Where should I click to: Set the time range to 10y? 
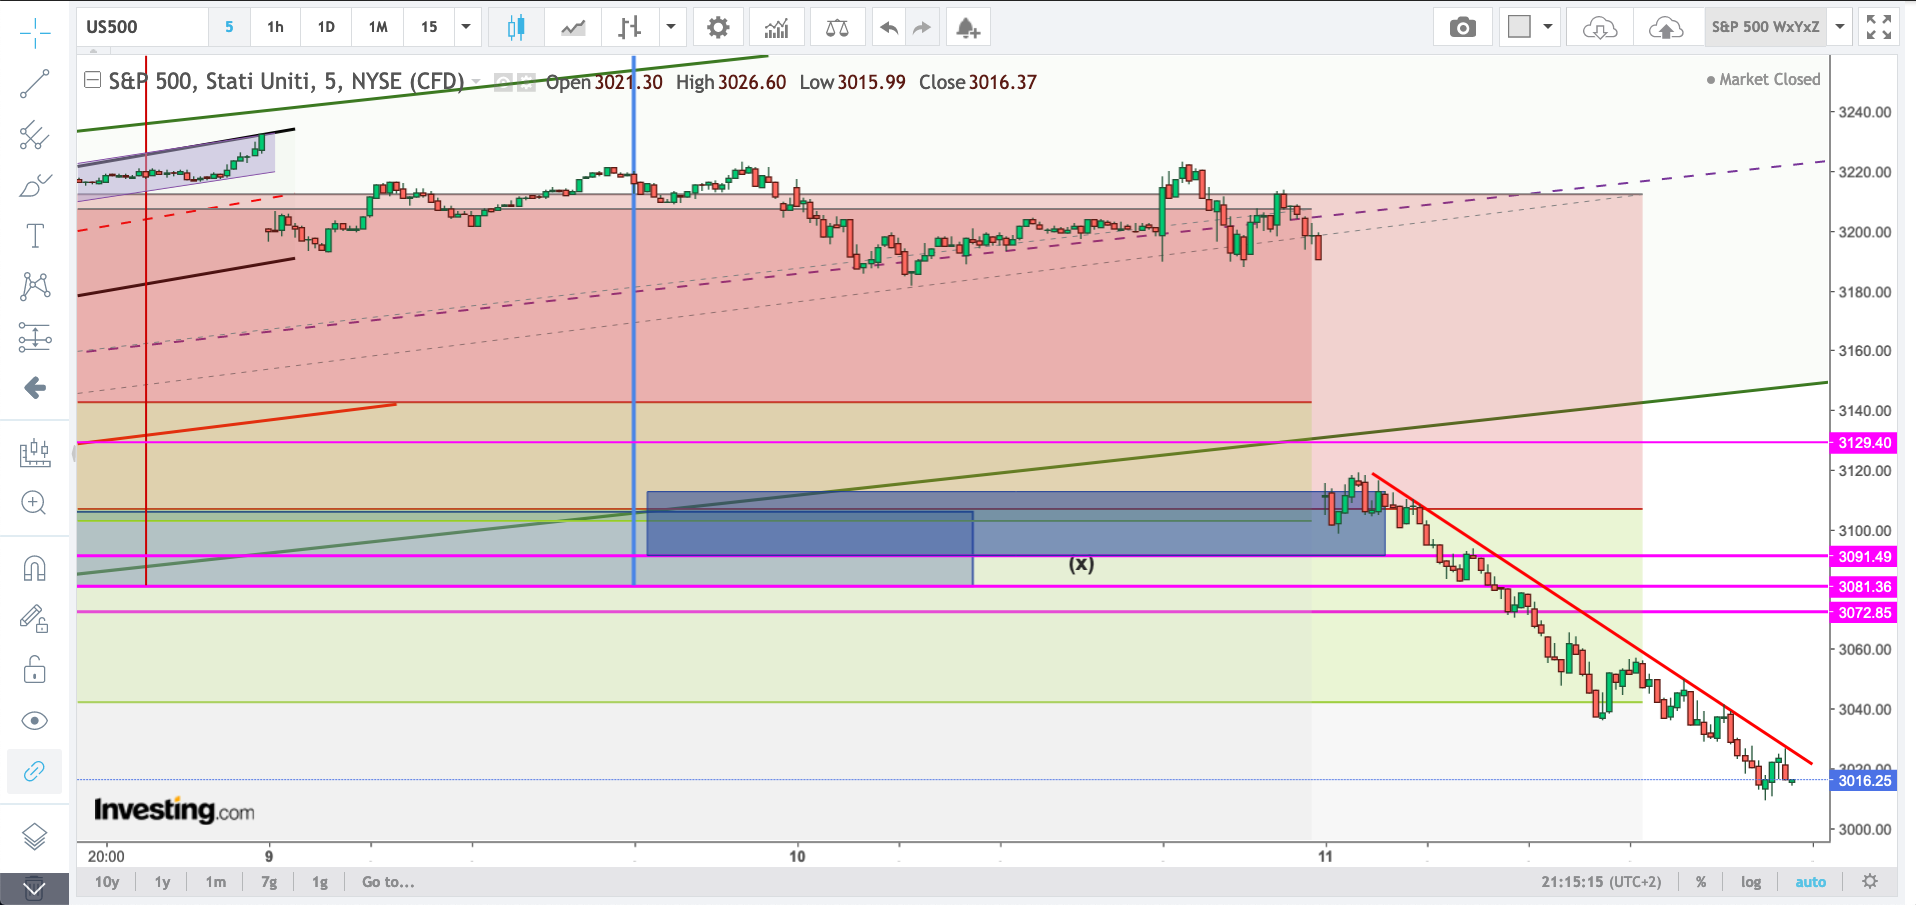(x=107, y=882)
